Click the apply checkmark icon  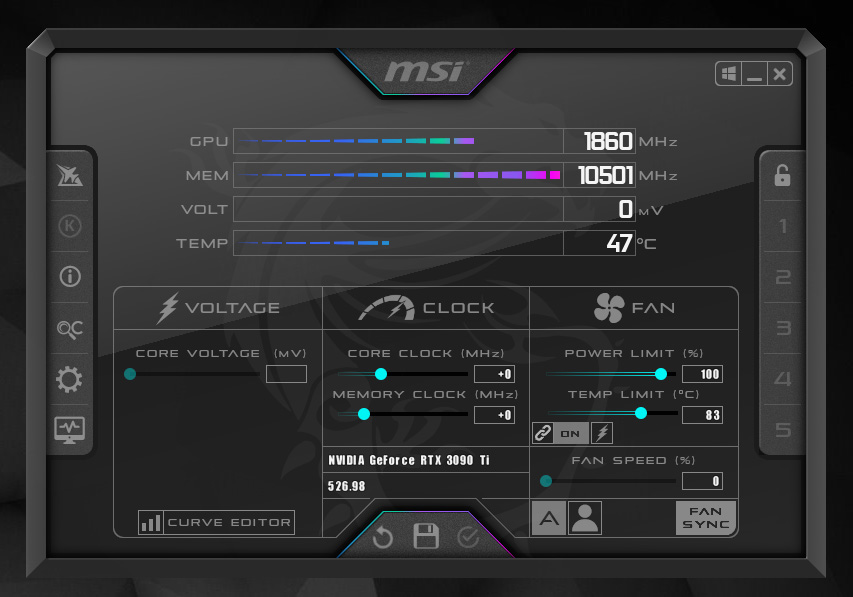tap(468, 538)
